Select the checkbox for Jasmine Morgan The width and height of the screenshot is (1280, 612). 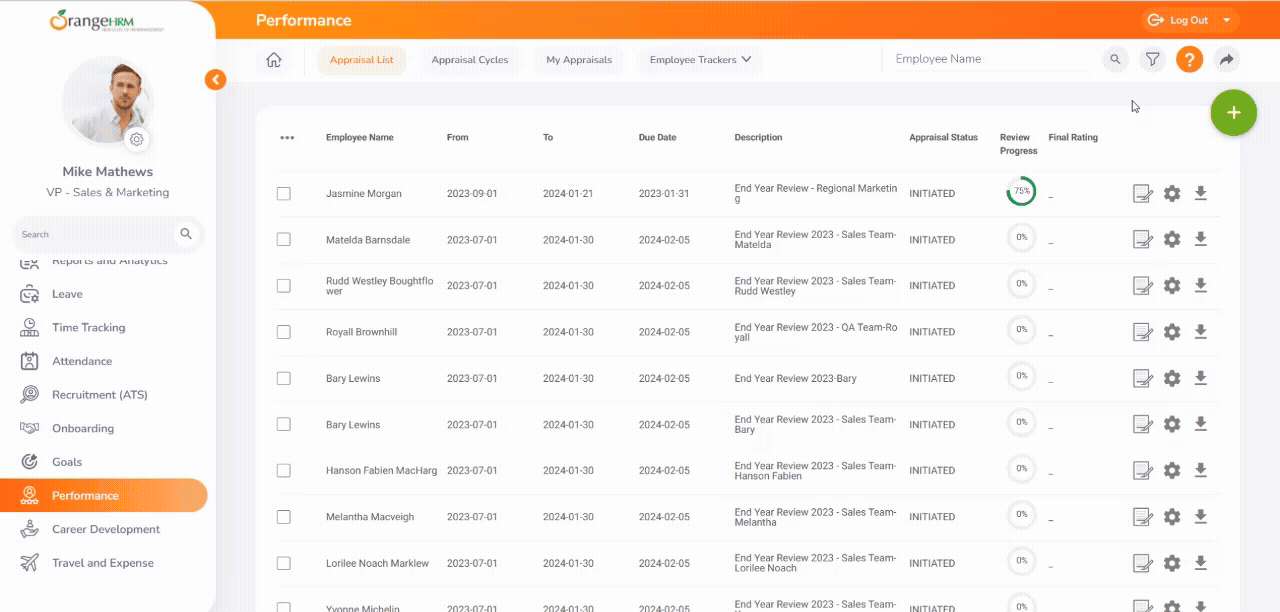tap(284, 194)
